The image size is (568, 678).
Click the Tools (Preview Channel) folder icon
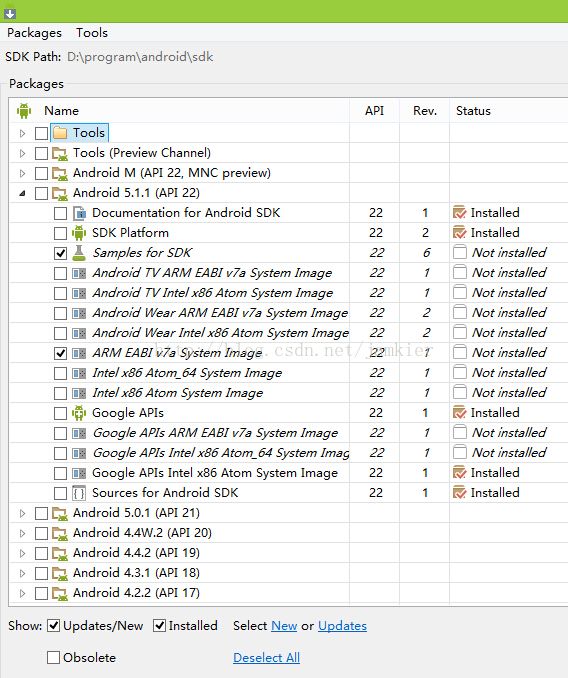point(60,153)
